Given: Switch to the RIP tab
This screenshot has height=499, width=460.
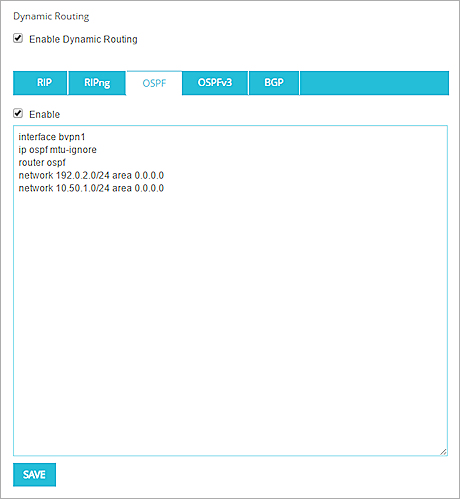Looking at the screenshot, I should click(40, 83).
